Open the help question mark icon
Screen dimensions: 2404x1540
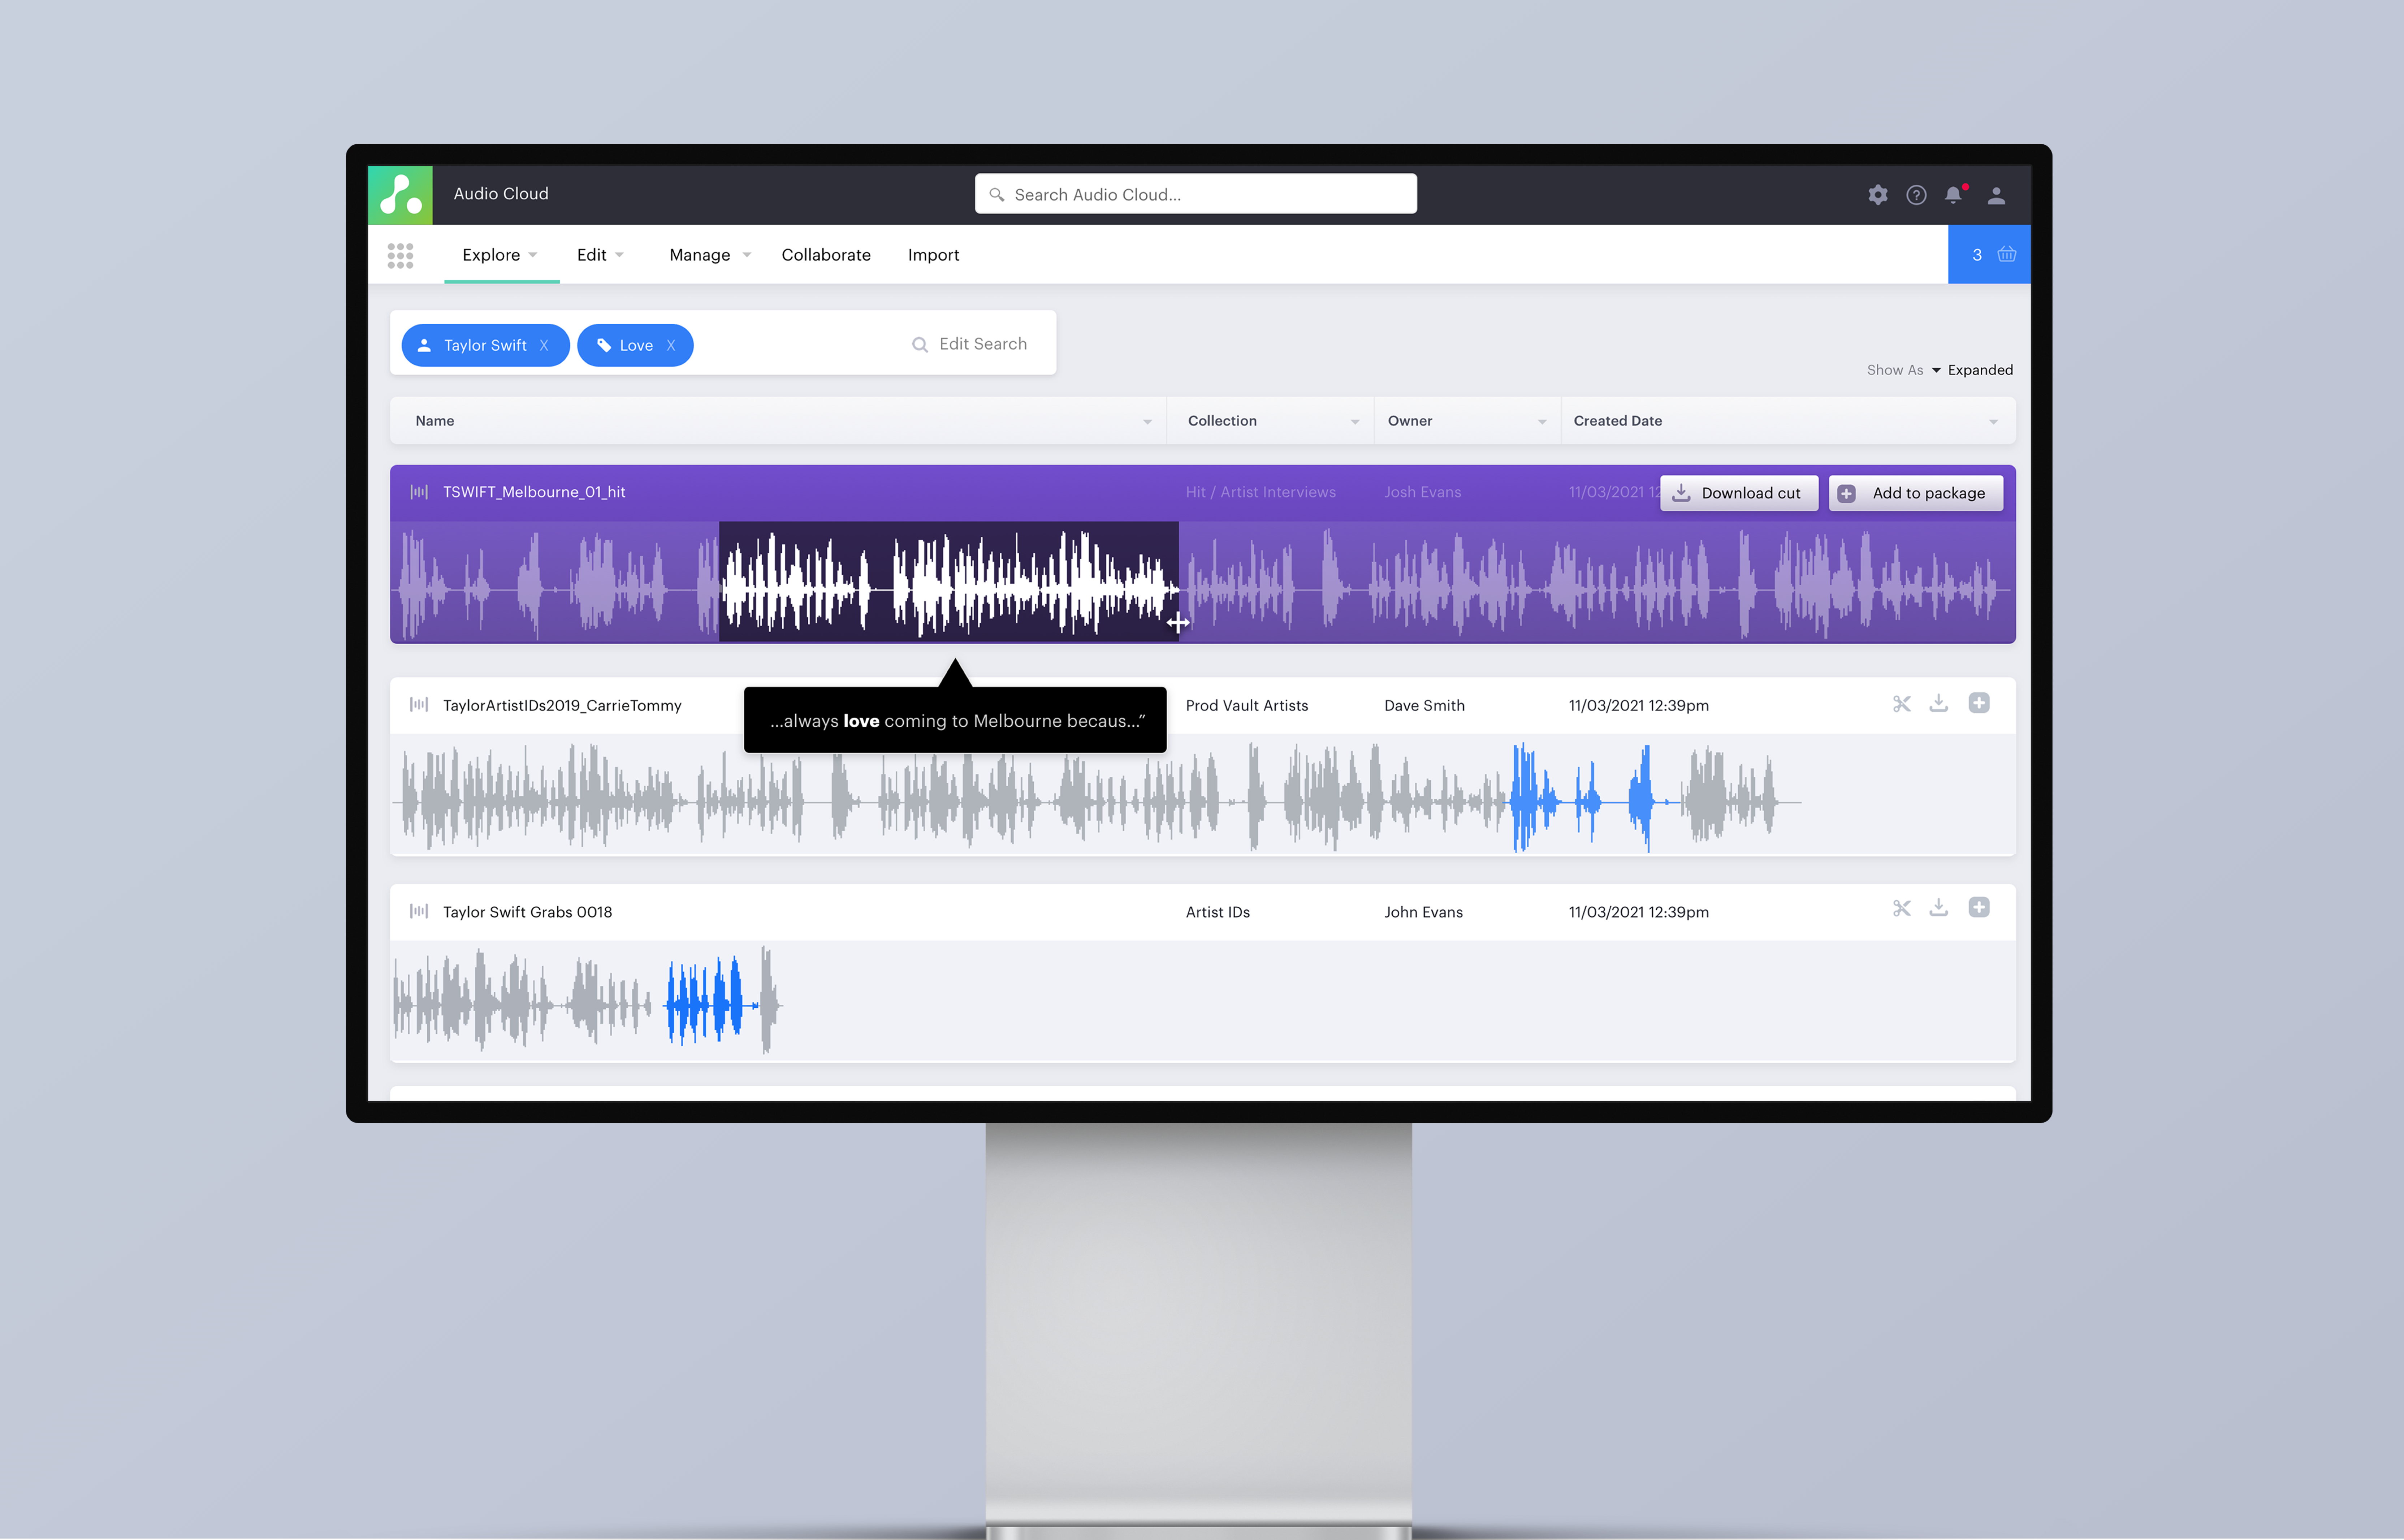coord(1916,195)
